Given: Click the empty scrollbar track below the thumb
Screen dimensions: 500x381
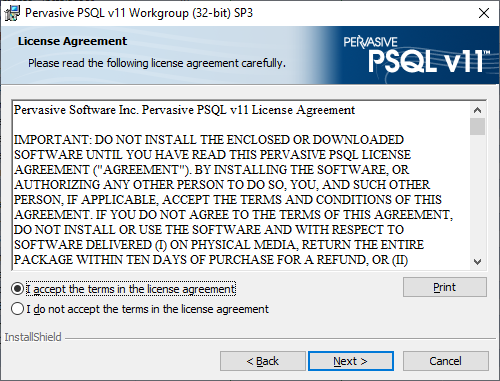Looking at the screenshot, I should coord(477,194).
